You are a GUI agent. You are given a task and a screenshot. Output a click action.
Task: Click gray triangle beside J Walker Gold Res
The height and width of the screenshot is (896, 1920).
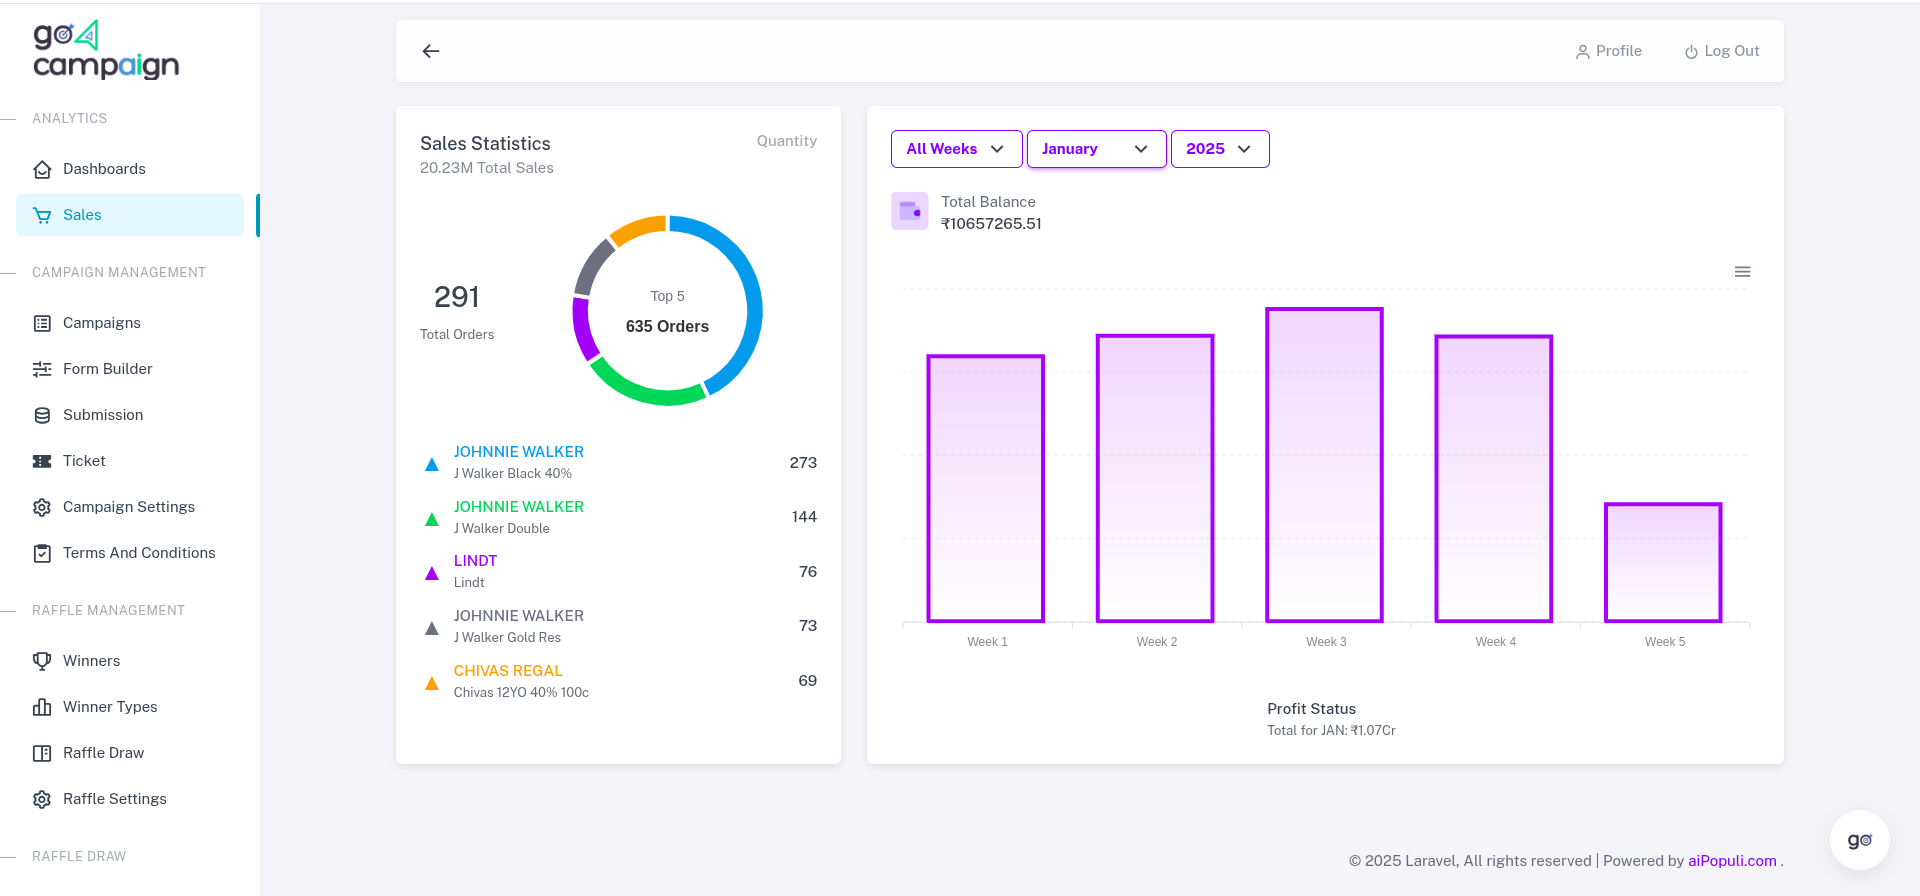click(x=432, y=628)
